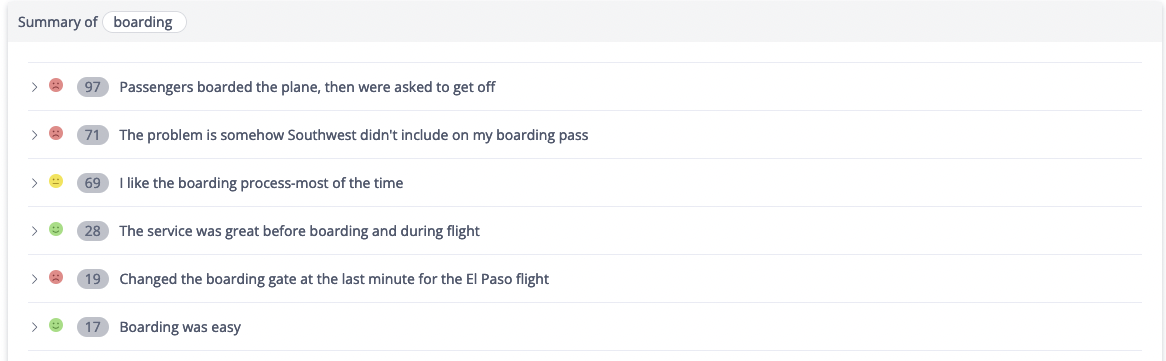Click the sad face icon beside count 97
This screenshot has width=1166, height=361.
(56, 86)
